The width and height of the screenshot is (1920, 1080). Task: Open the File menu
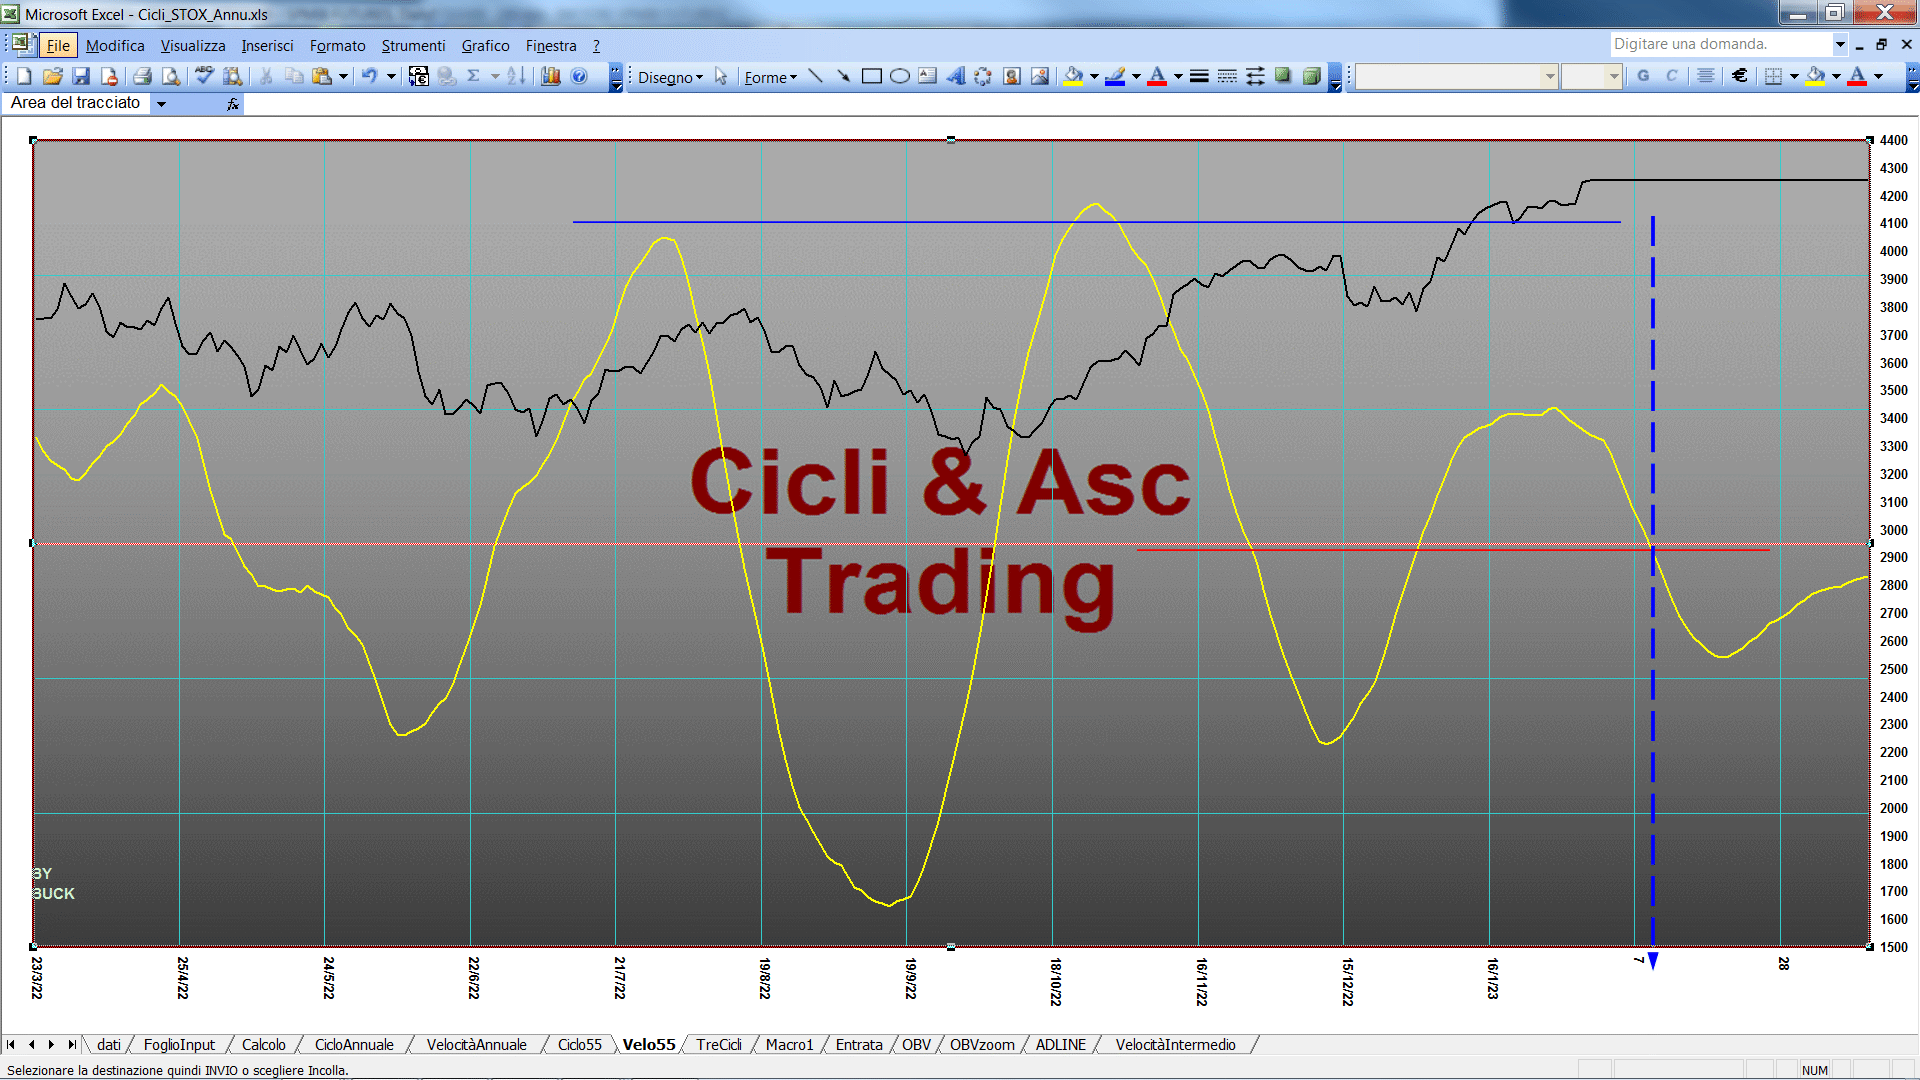pyautogui.click(x=58, y=46)
